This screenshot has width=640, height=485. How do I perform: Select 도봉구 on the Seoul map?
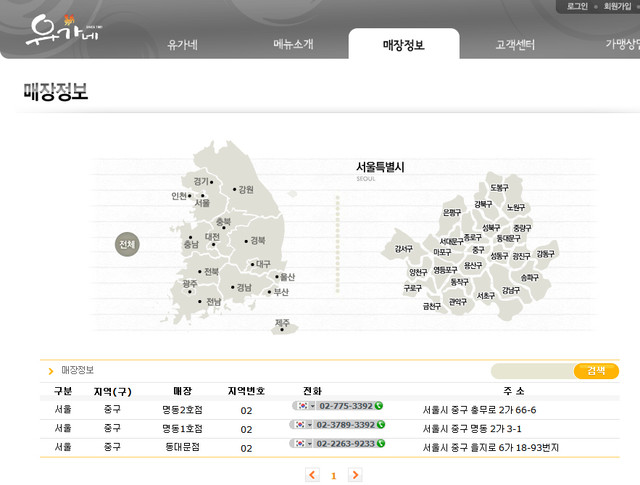click(500, 187)
